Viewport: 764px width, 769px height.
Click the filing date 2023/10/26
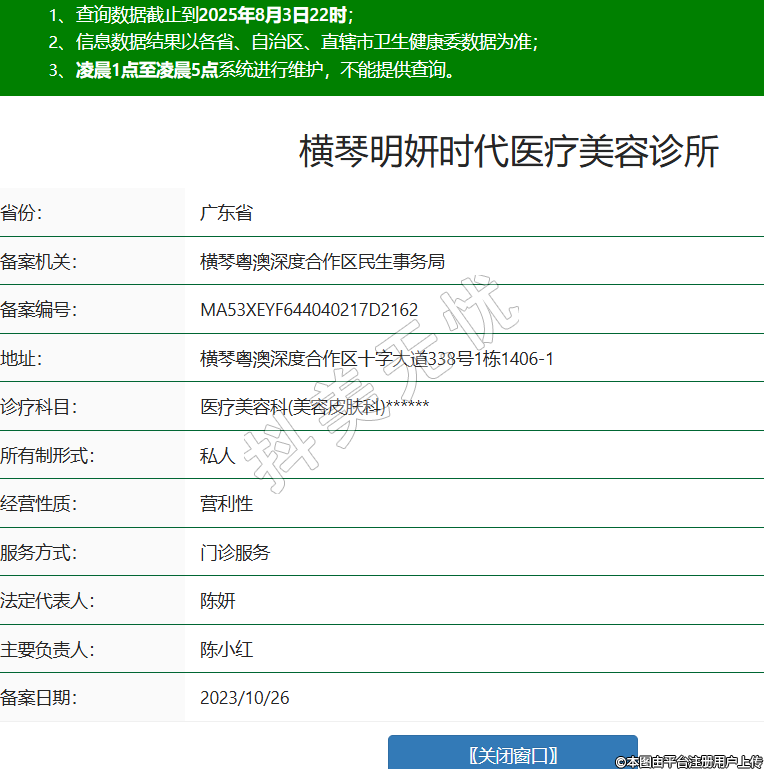pos(244,698)
